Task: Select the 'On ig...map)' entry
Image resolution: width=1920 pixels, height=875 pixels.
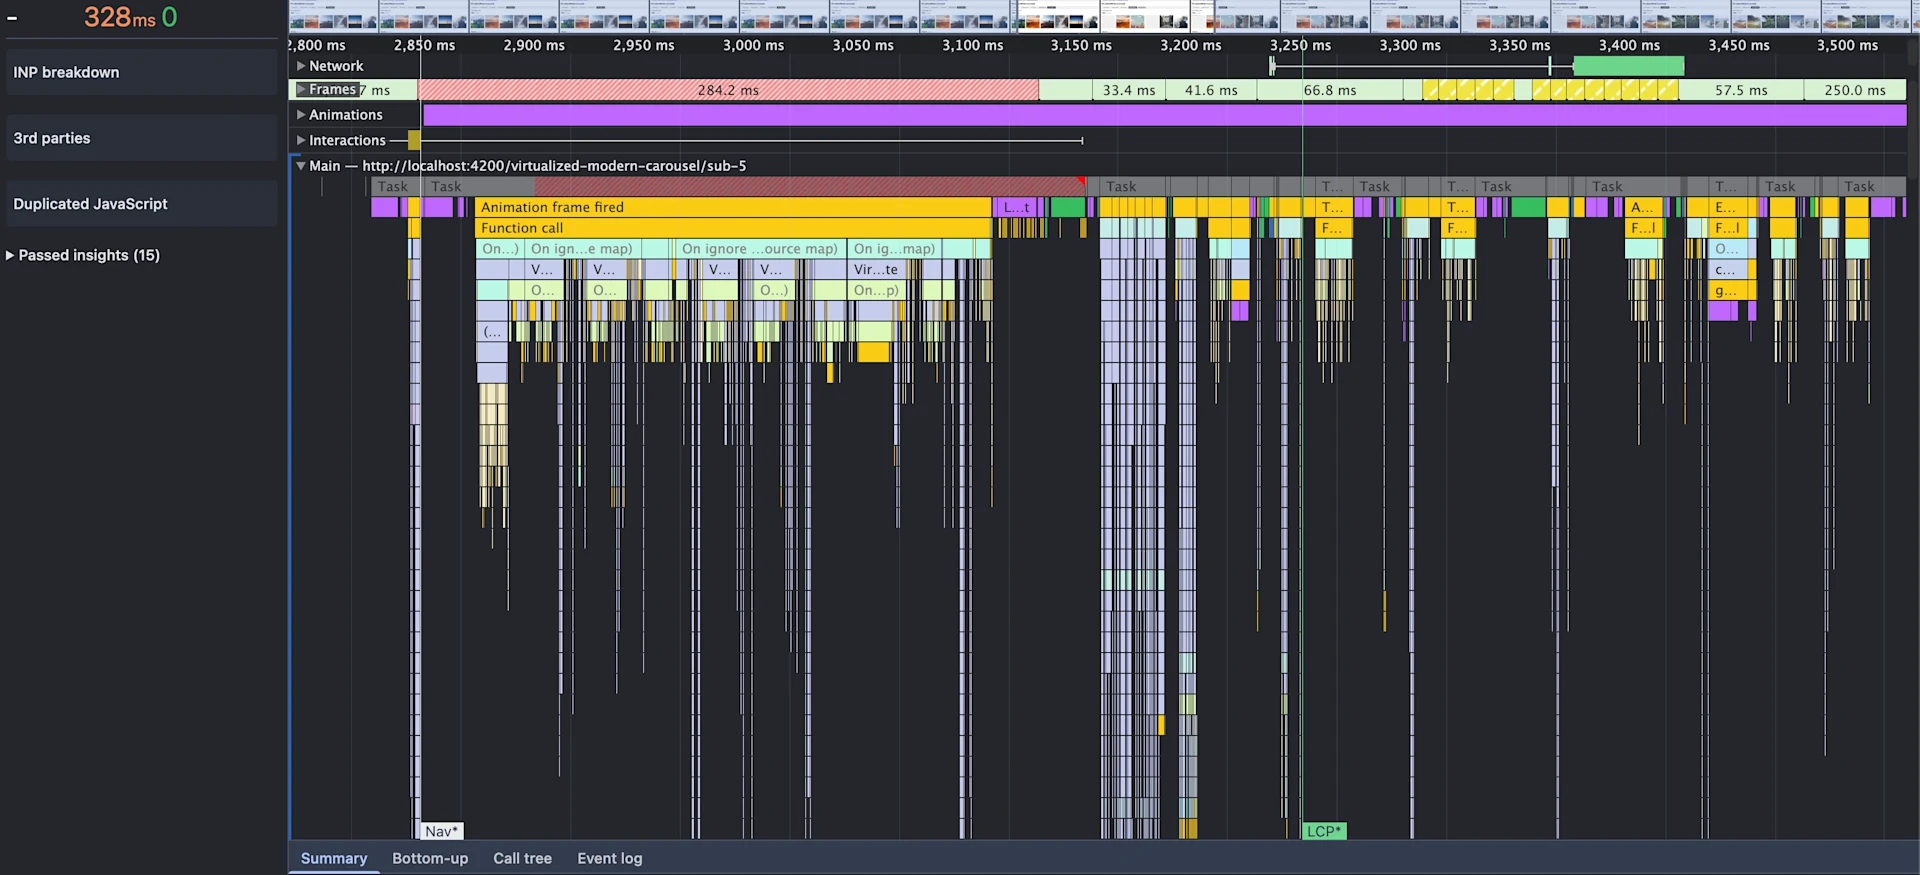Action: pyautogui.click(x=895, y=249)
